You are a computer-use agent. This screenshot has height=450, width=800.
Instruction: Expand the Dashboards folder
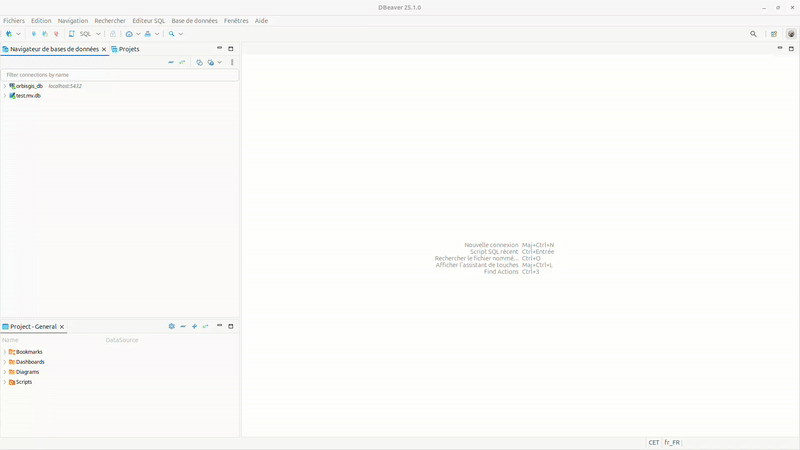tap(5, 362)
